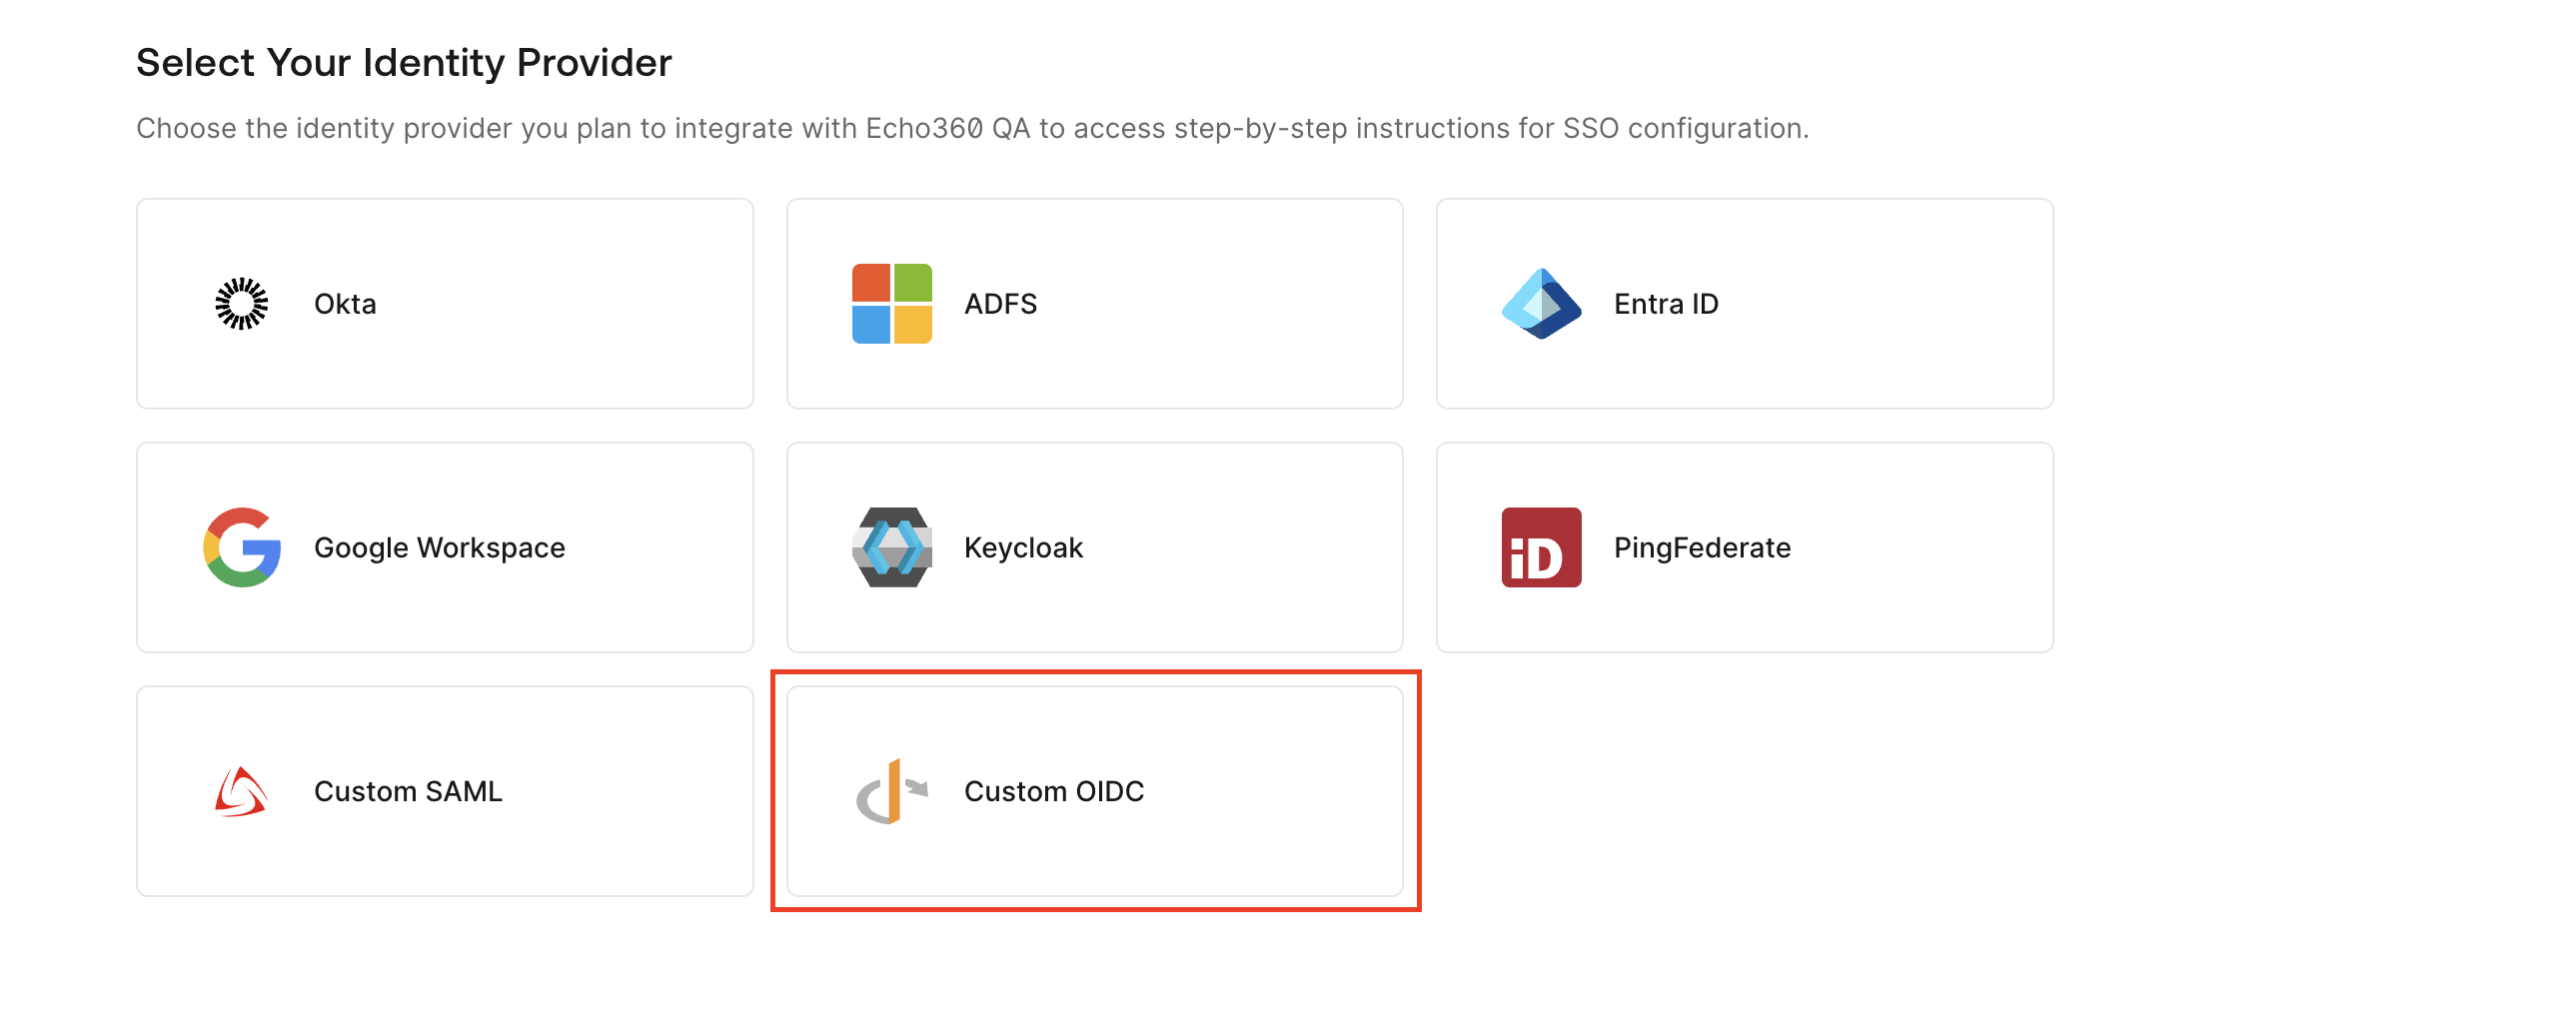Click the 'Select Your Identity Provider' heading
Image resolution: width=2576 pixels, height=1033 pixels.
(x=404, y=62)
